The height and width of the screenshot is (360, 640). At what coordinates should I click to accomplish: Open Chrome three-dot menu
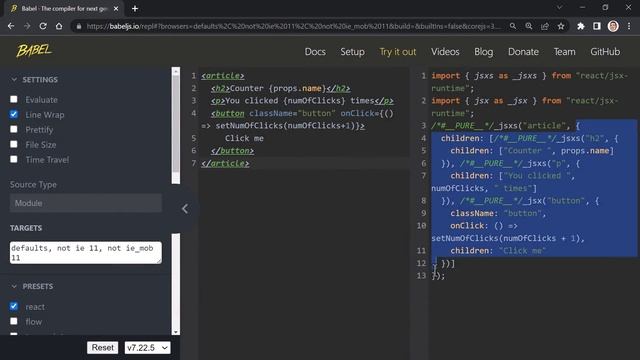click(x=629, y=26)
